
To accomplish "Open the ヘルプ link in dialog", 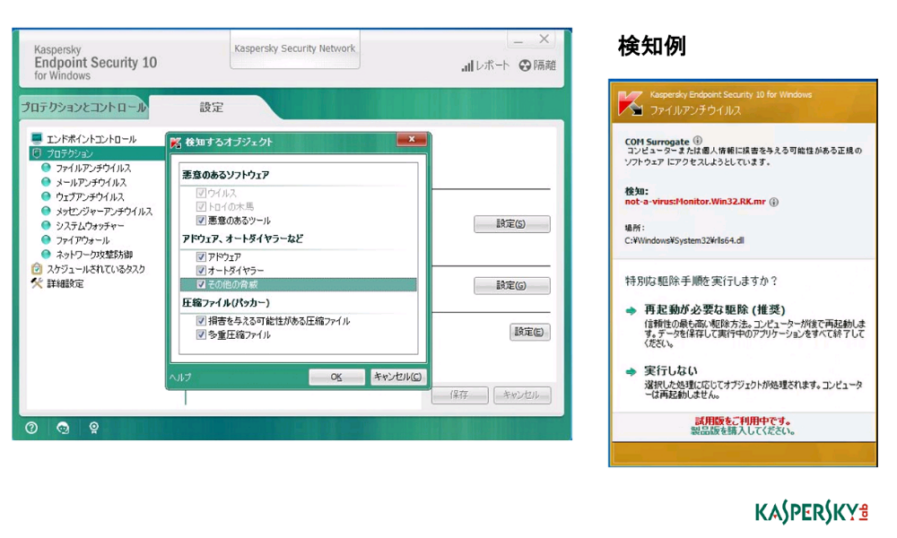I will point(180,377).
